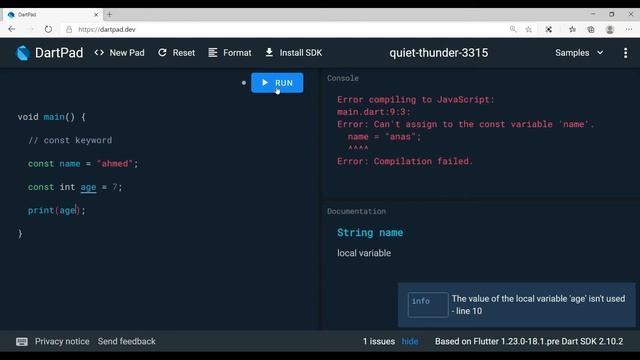Screen dimensions: 640x360
Task: Click the 'void main() {' line
Action: click(x=51, y=117)
